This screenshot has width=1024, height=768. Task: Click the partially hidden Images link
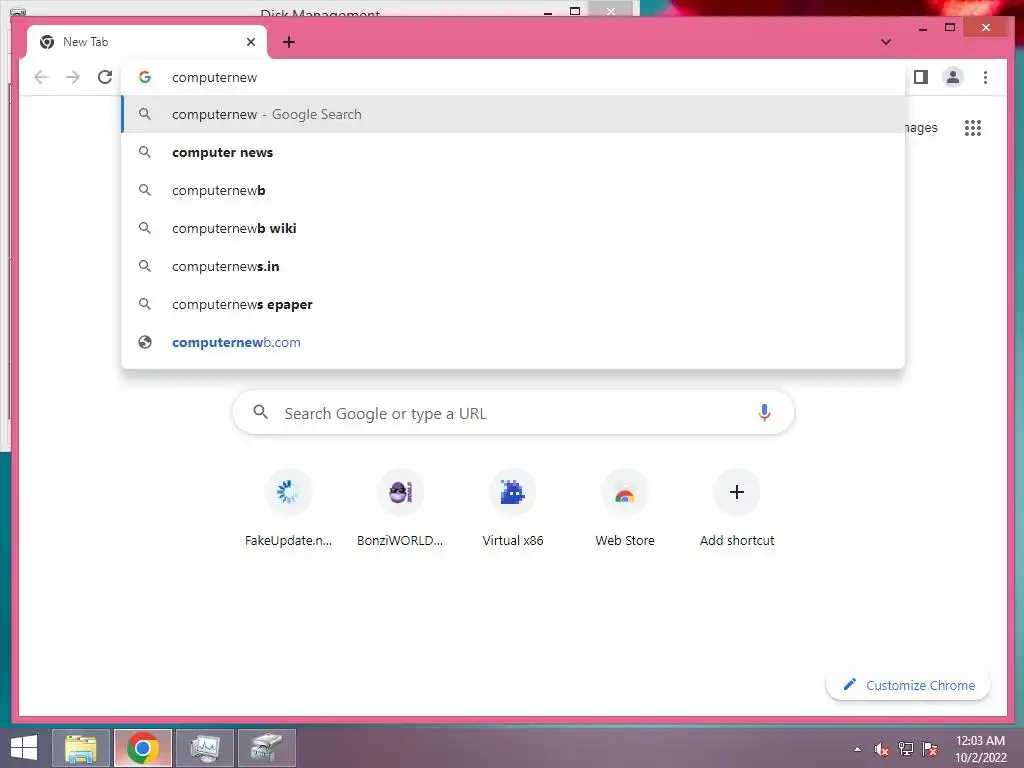921,128
